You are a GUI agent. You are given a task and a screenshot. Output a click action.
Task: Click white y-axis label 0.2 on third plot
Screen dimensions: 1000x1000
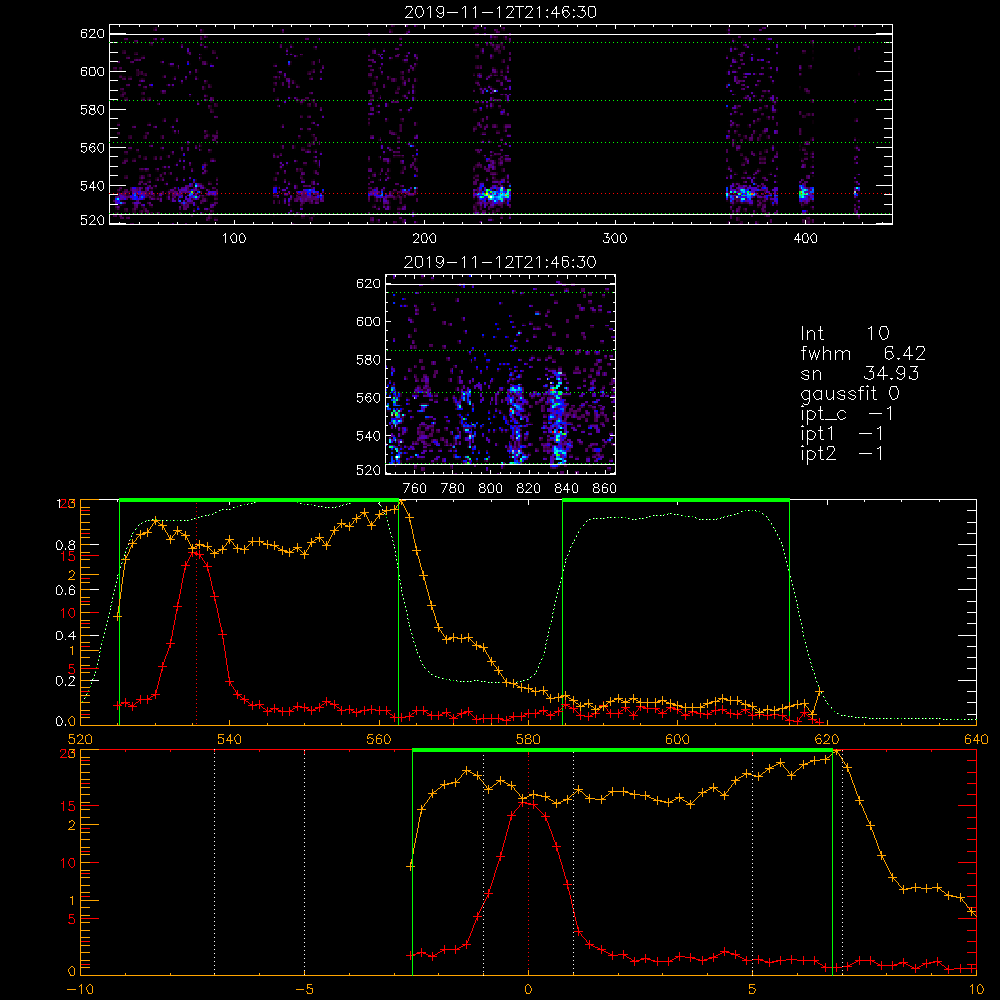coord(65,680)
